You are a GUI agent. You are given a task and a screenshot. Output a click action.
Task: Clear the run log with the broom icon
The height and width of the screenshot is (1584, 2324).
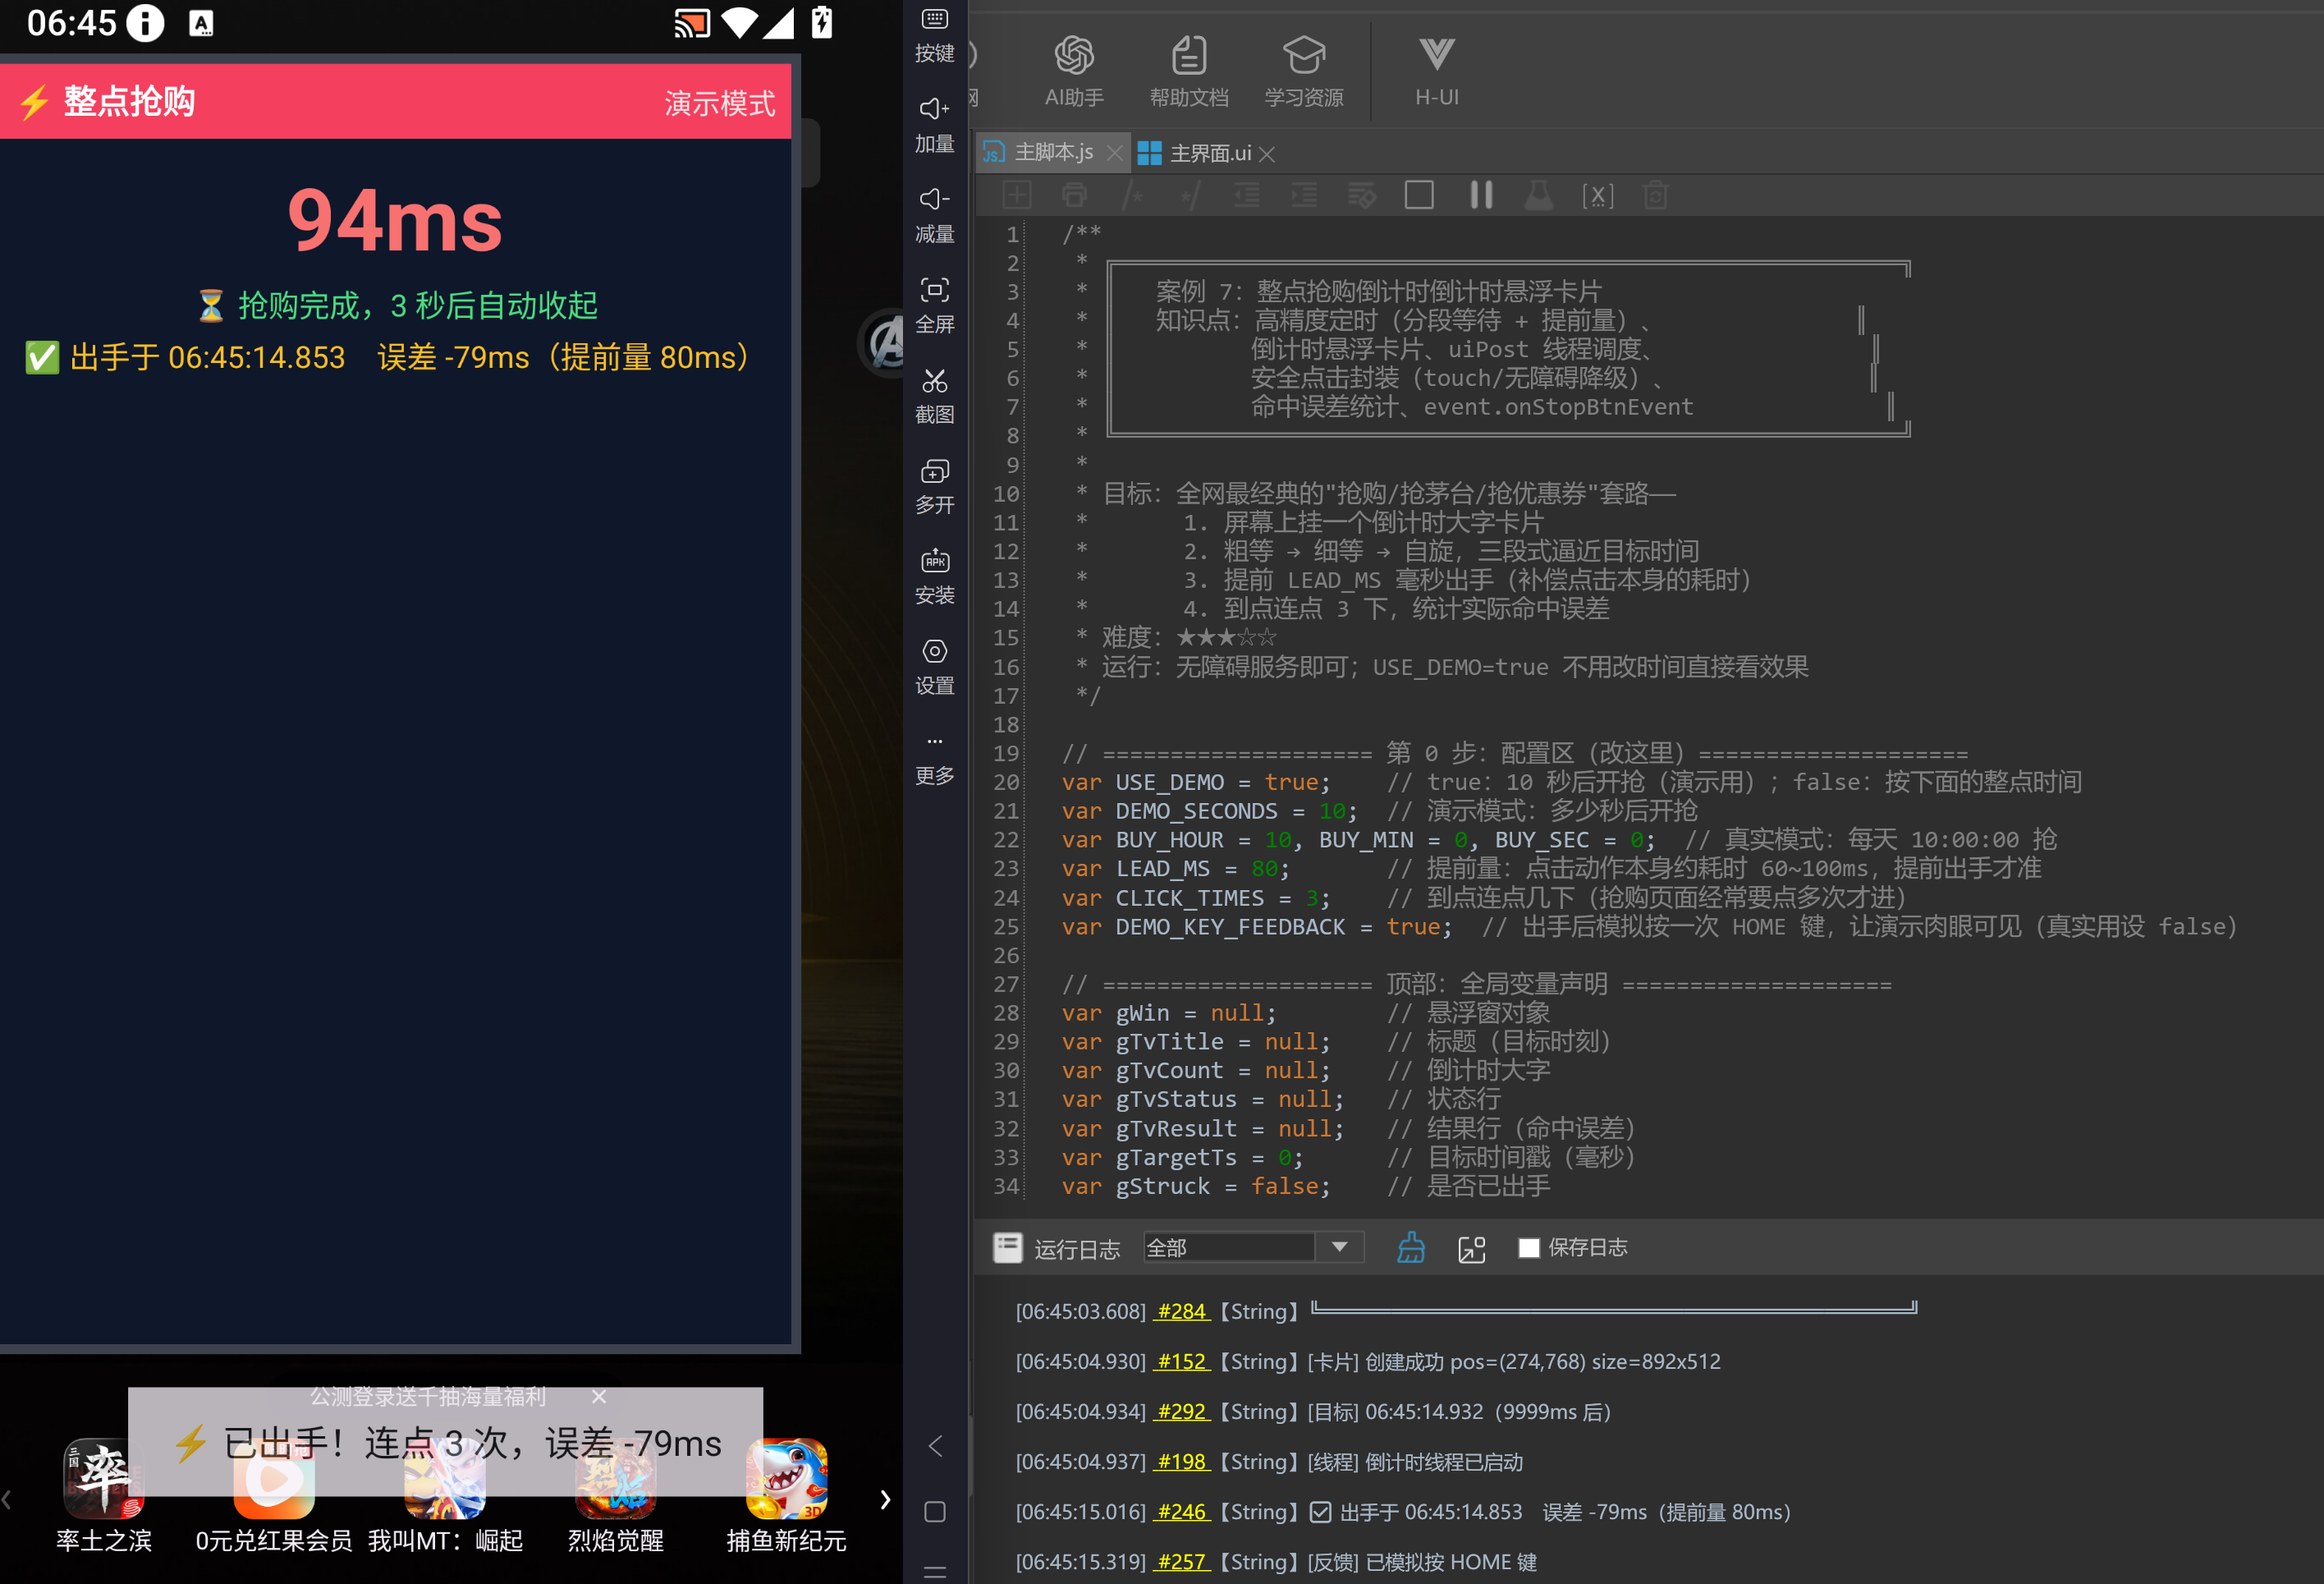point(1410,1247)
